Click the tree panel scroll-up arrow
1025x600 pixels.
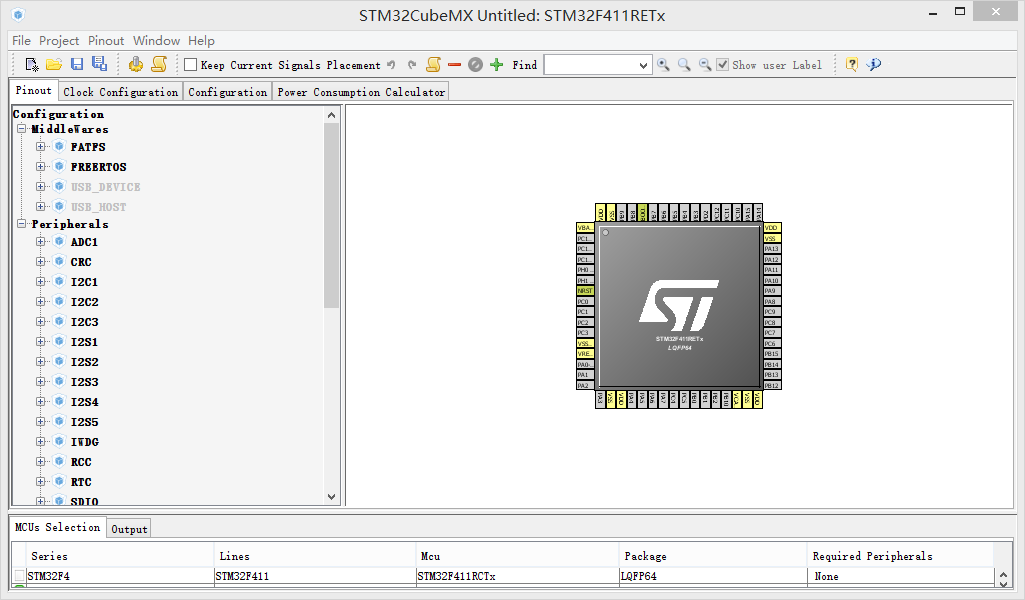point(331,115)
